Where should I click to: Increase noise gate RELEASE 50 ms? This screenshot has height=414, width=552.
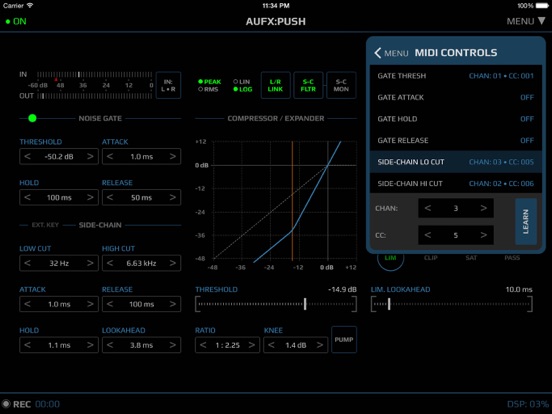172,197
